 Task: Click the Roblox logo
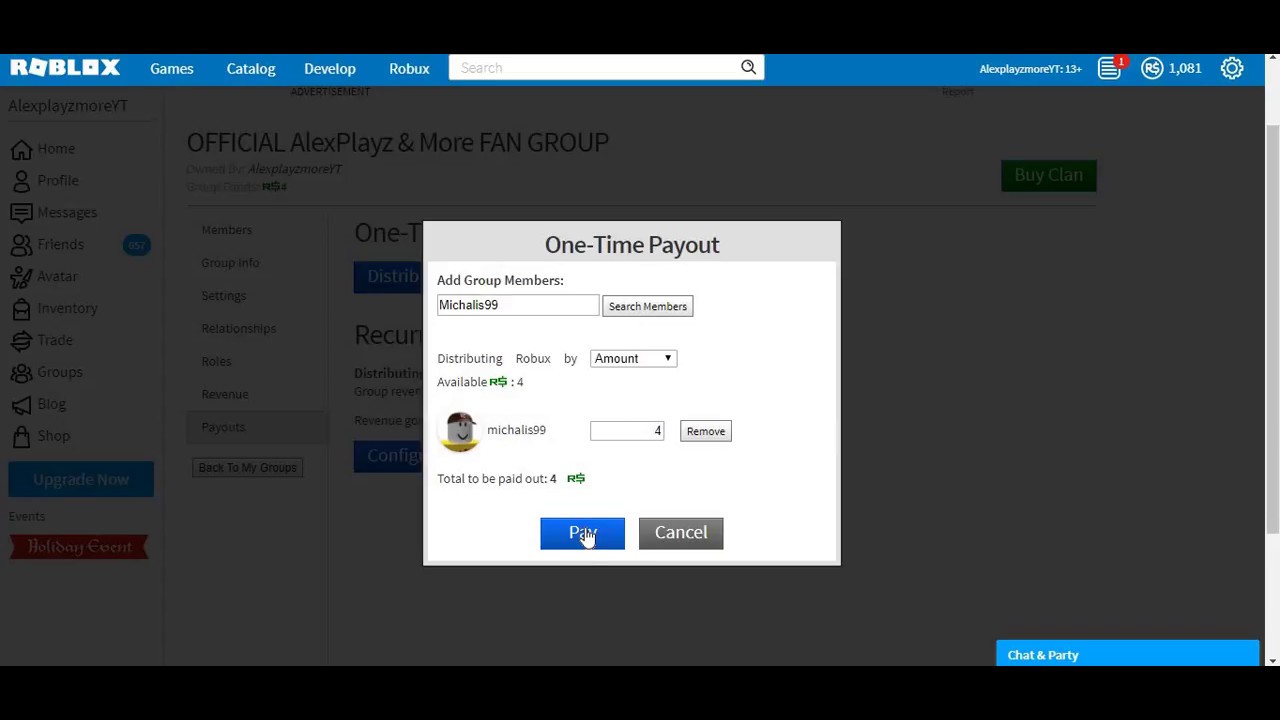tap(65, 68)
